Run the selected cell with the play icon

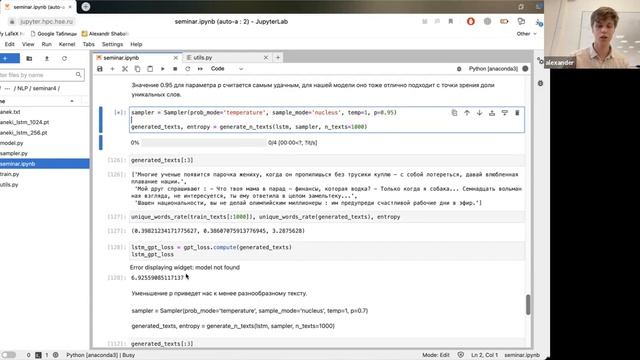162,69
